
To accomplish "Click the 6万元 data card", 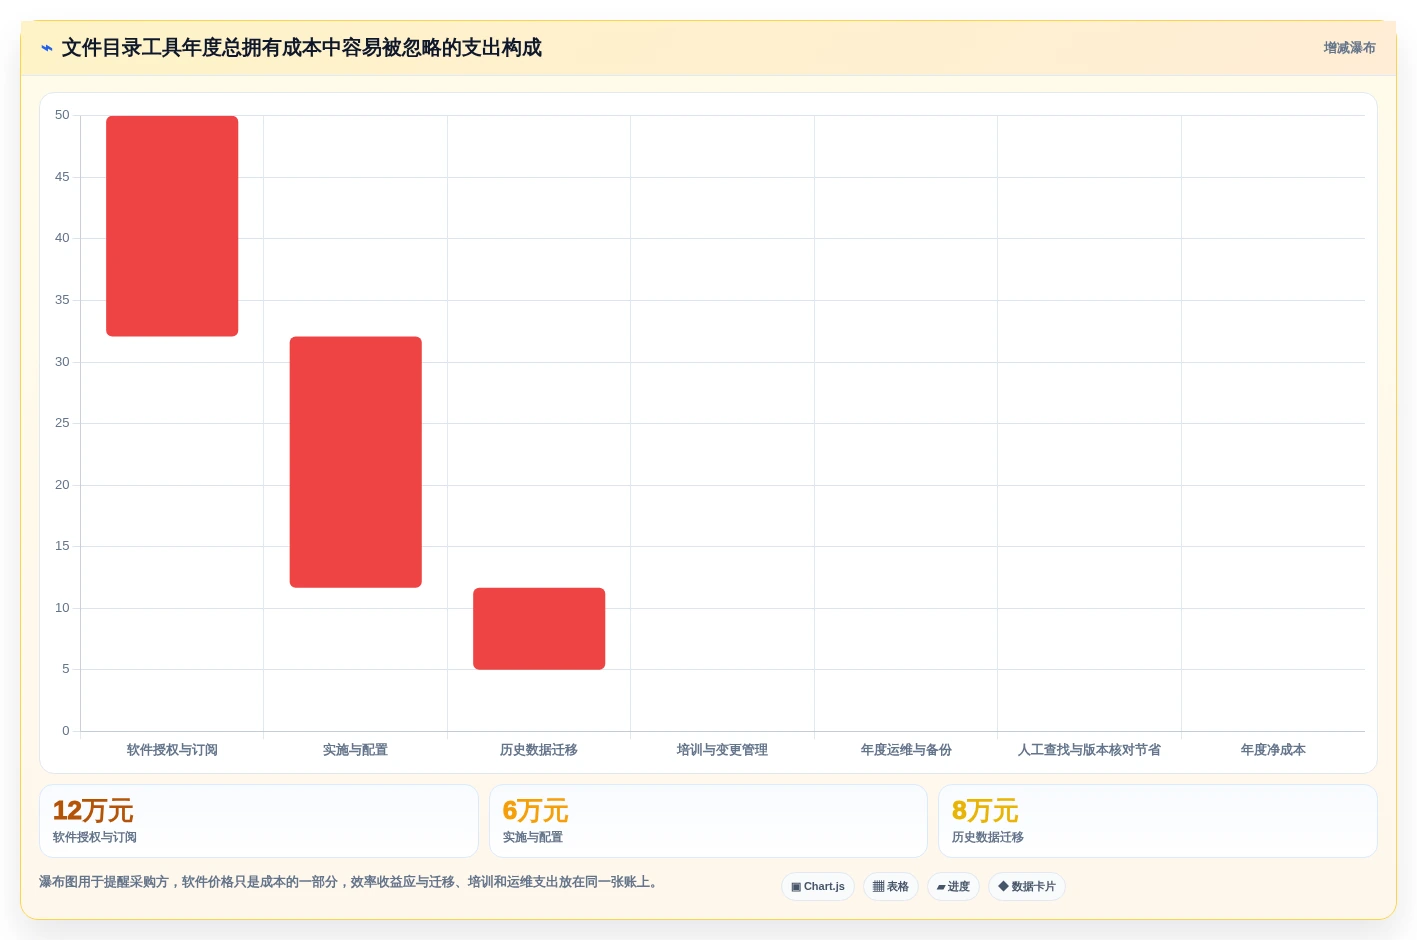I will tap(708, 821).
